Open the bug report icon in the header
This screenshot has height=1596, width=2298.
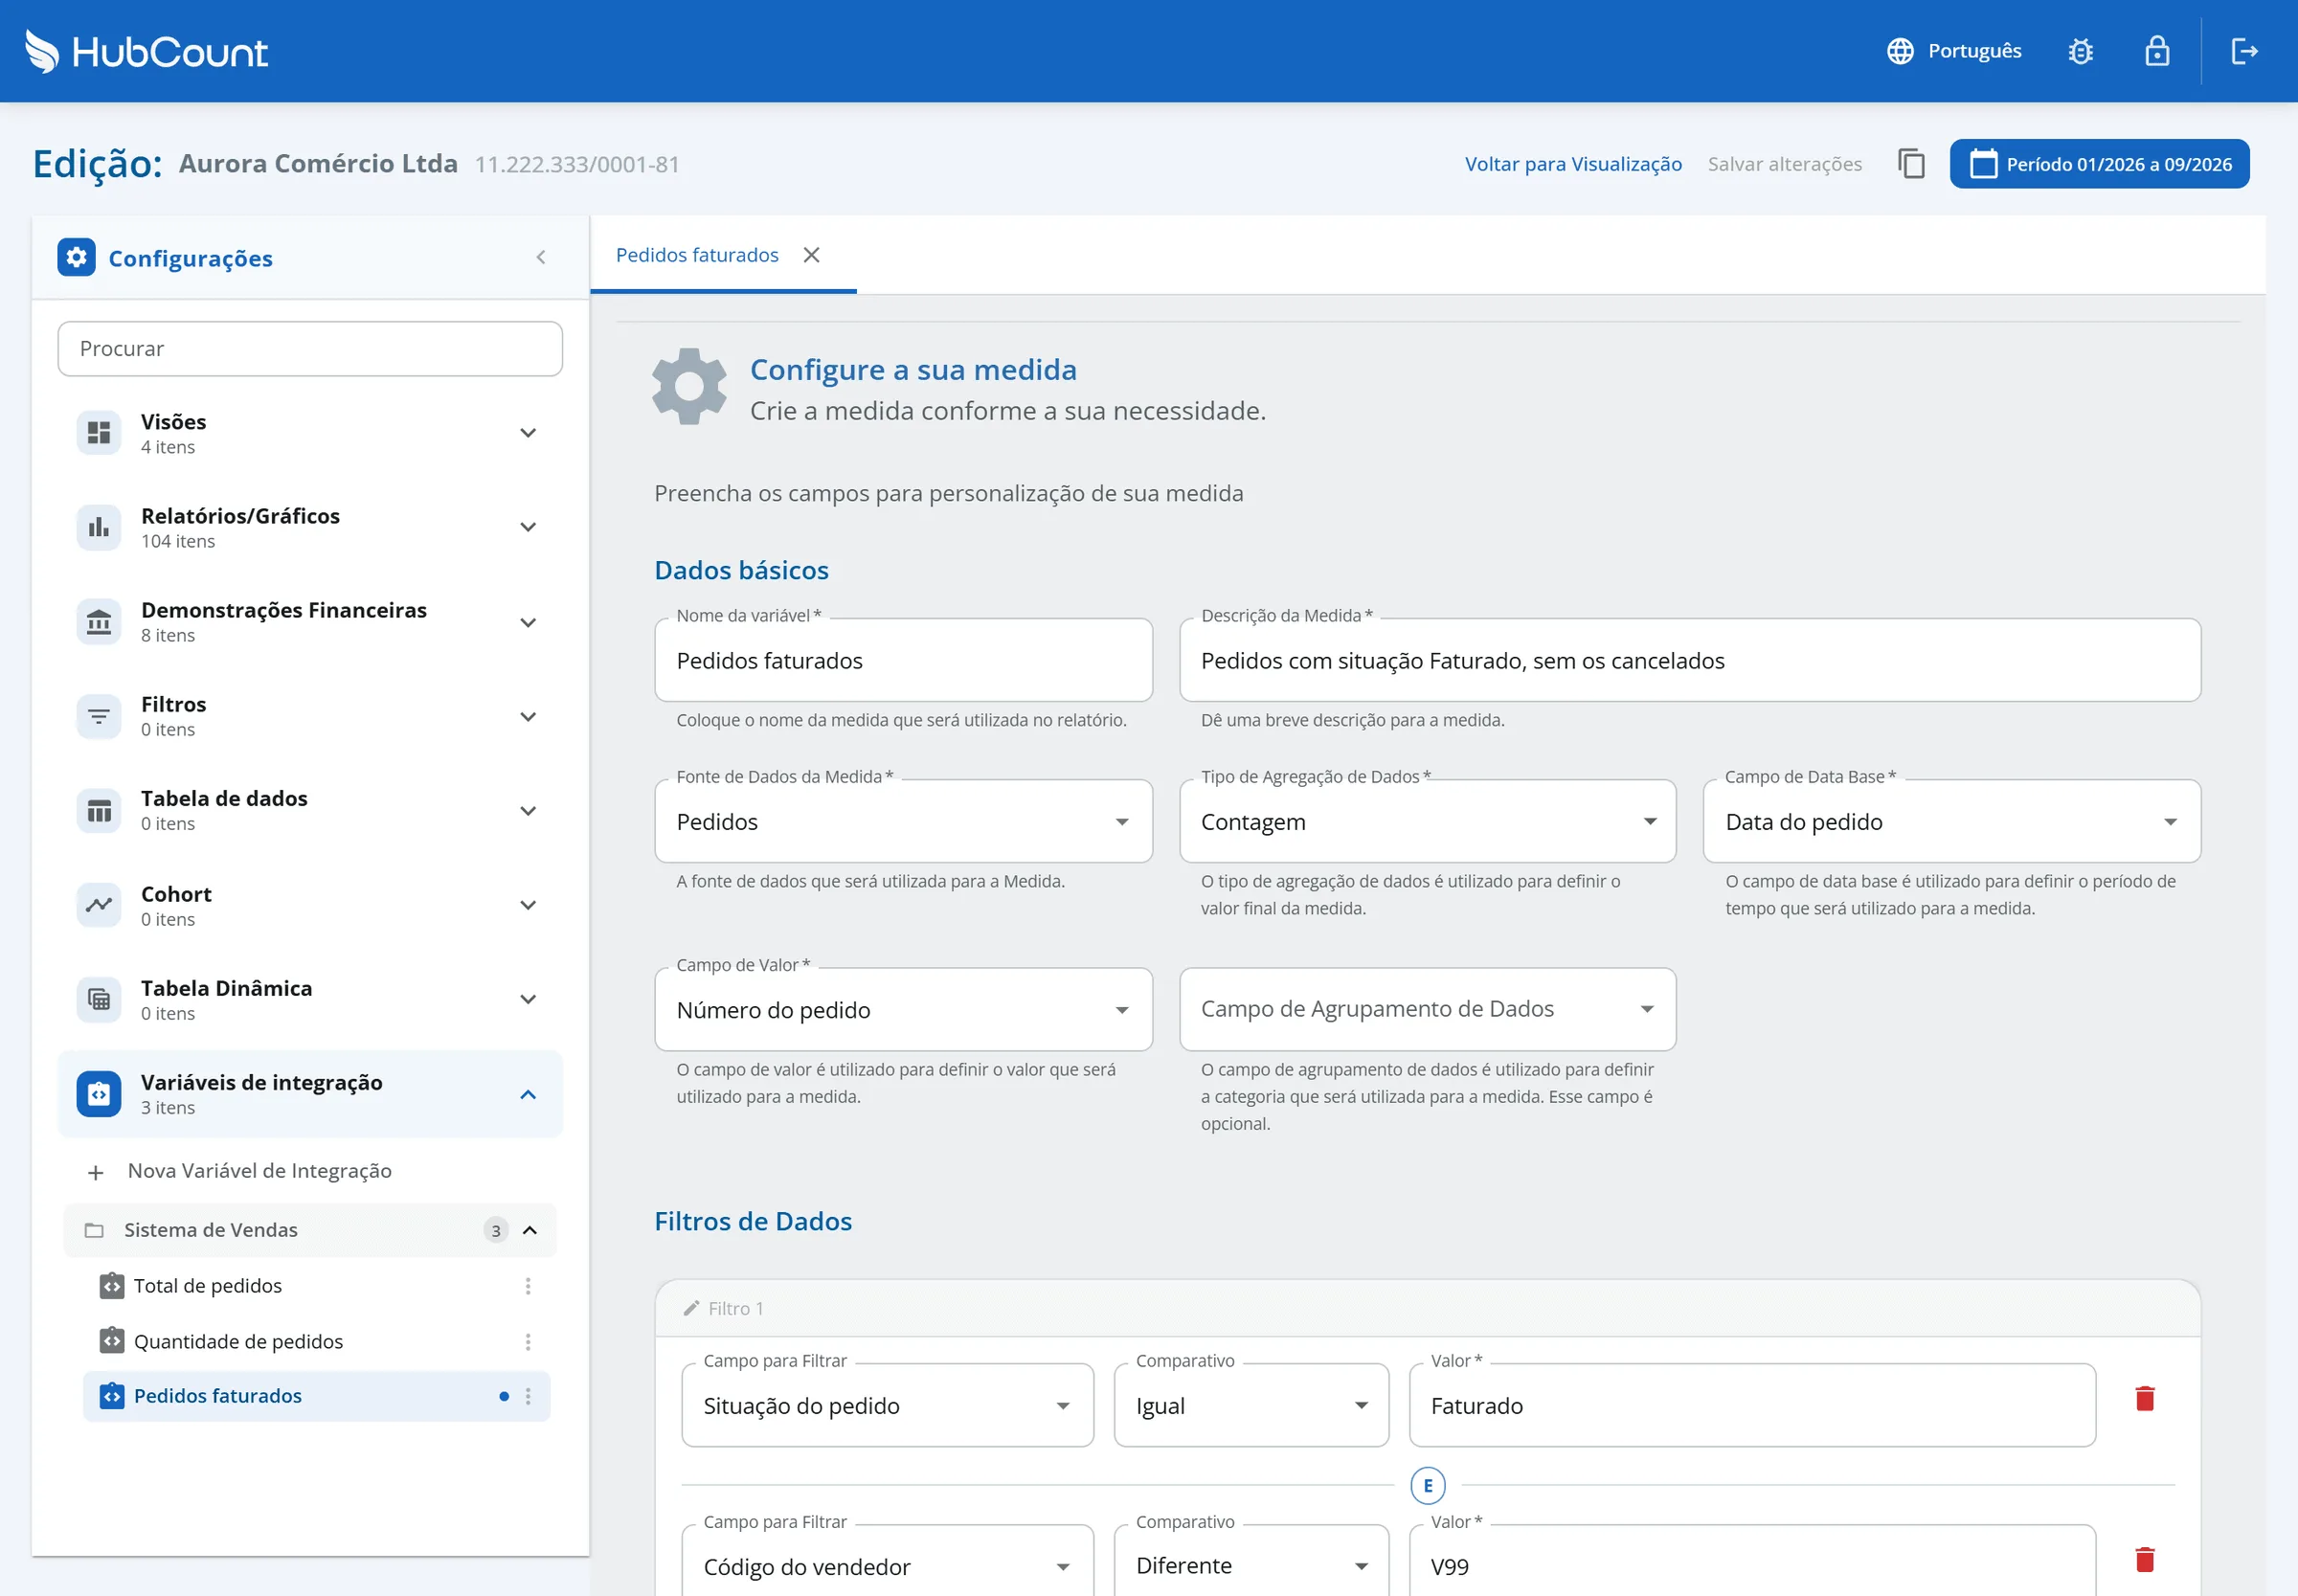2080,51
